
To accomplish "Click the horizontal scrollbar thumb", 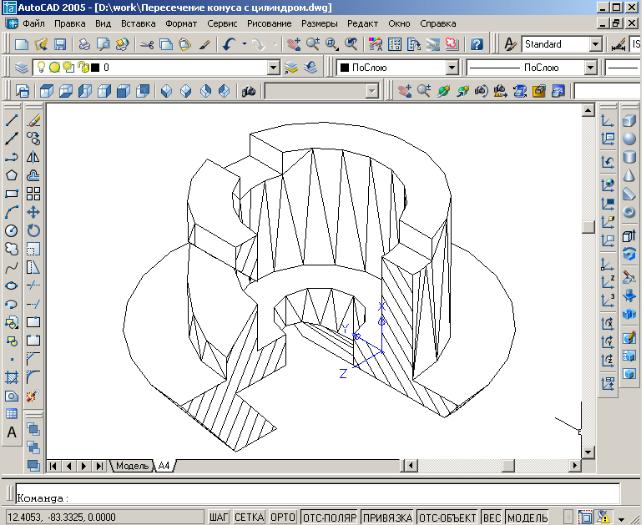I will tap(508, 466).
